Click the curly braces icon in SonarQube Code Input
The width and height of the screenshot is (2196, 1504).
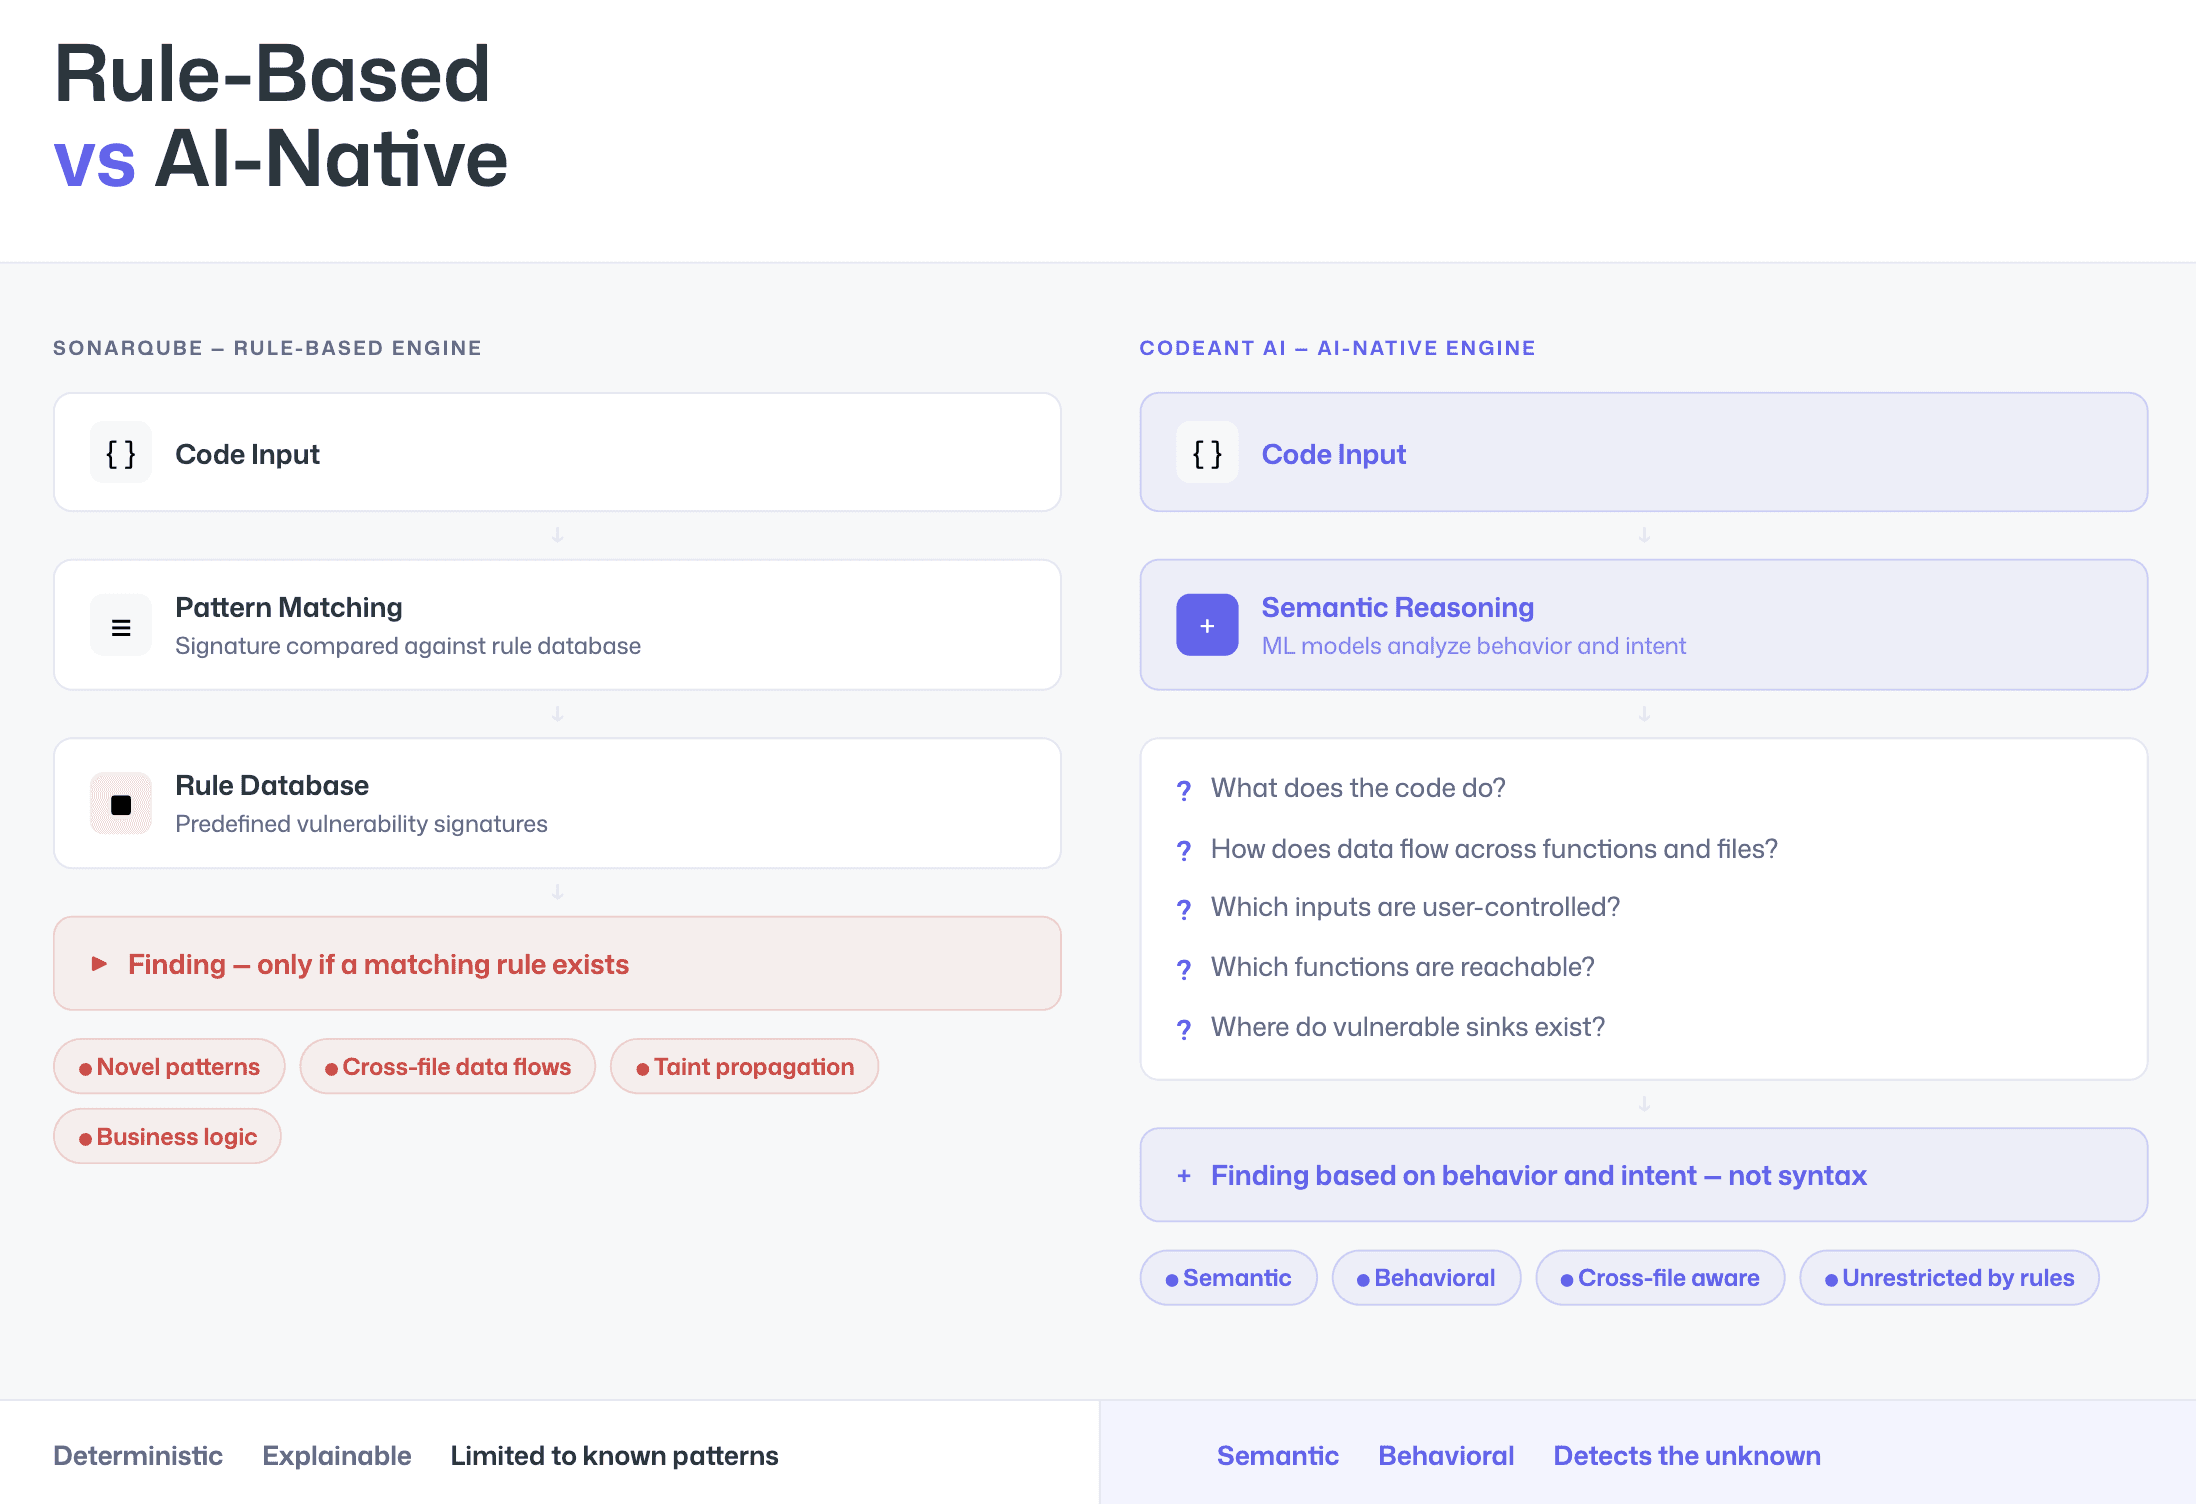(120, 454)
